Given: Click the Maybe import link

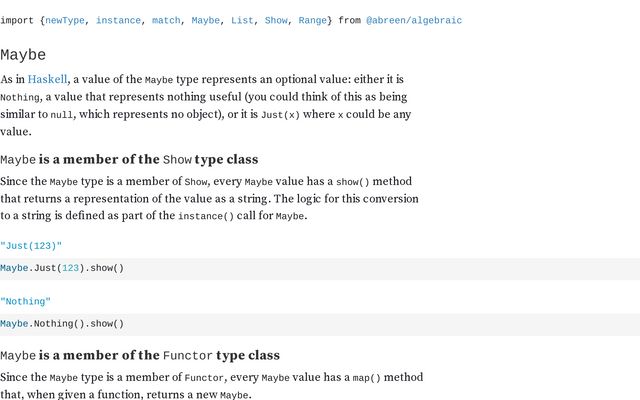Looking at the screenshot, I should tap(206, 20).
